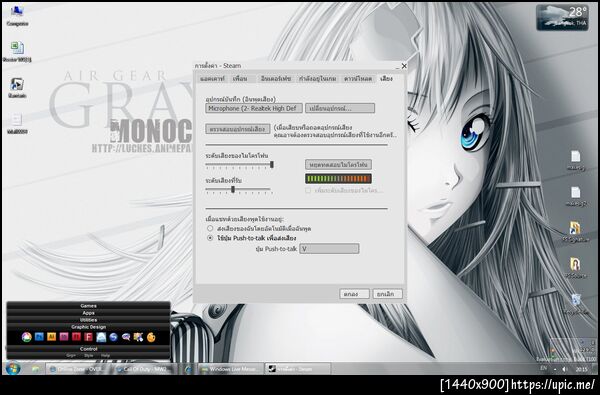The width and height of the screenshot is (600, 395).
Task: Expand the Games section in launcher
Action: coord(88,305)
